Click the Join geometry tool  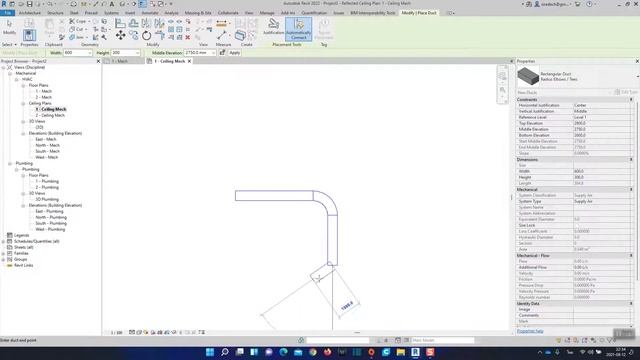(77, 37)
